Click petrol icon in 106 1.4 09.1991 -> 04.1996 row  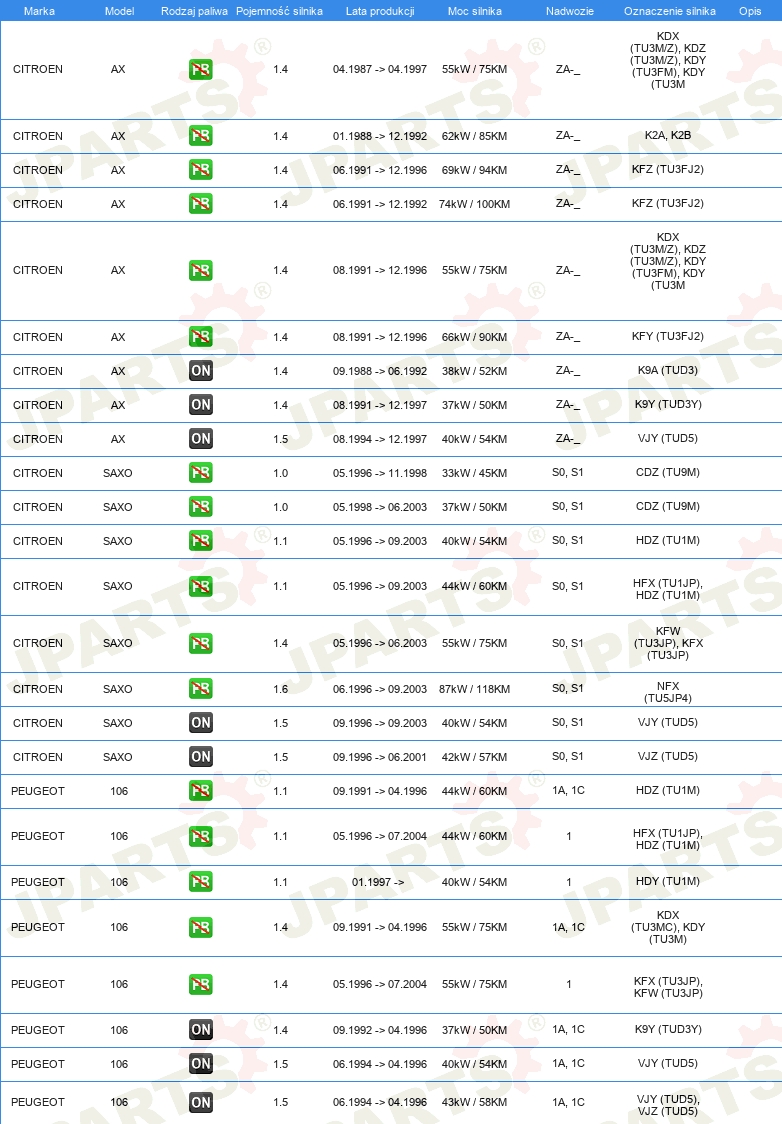[201, 928]
